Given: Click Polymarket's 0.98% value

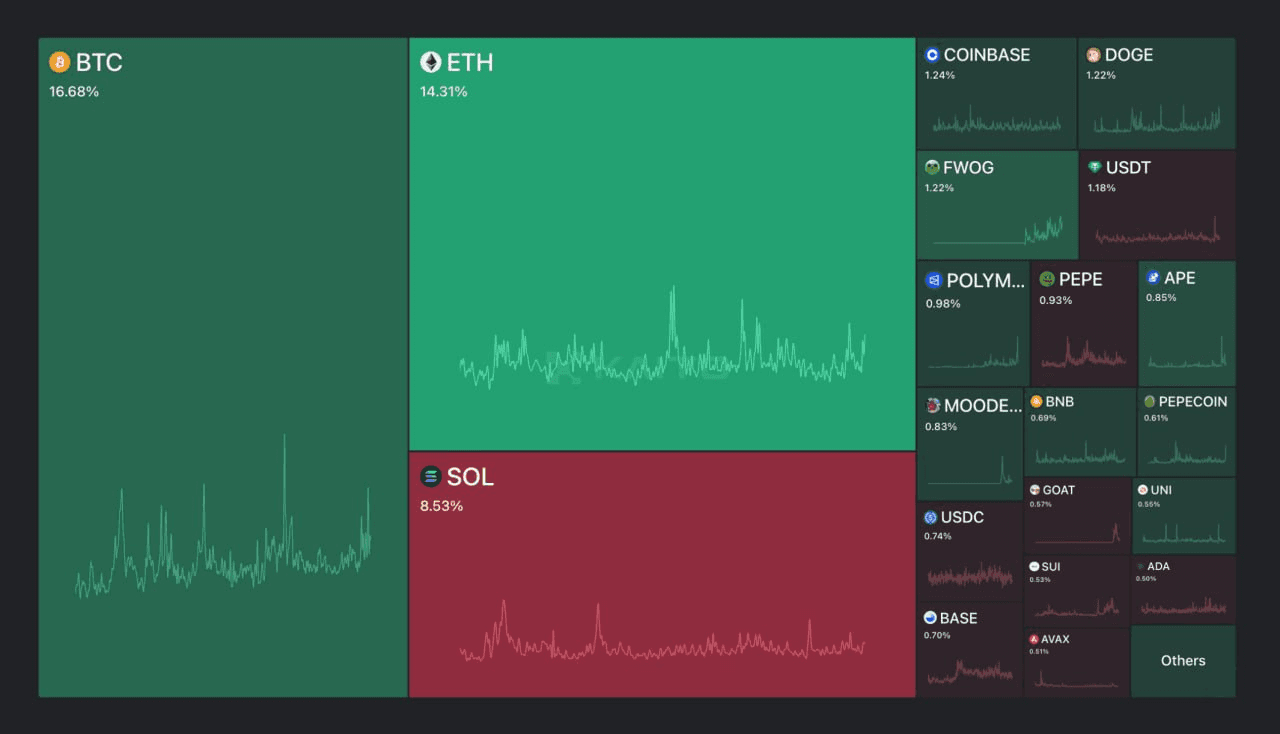Looking at the screenshot, I should click(x=943, y=303).
